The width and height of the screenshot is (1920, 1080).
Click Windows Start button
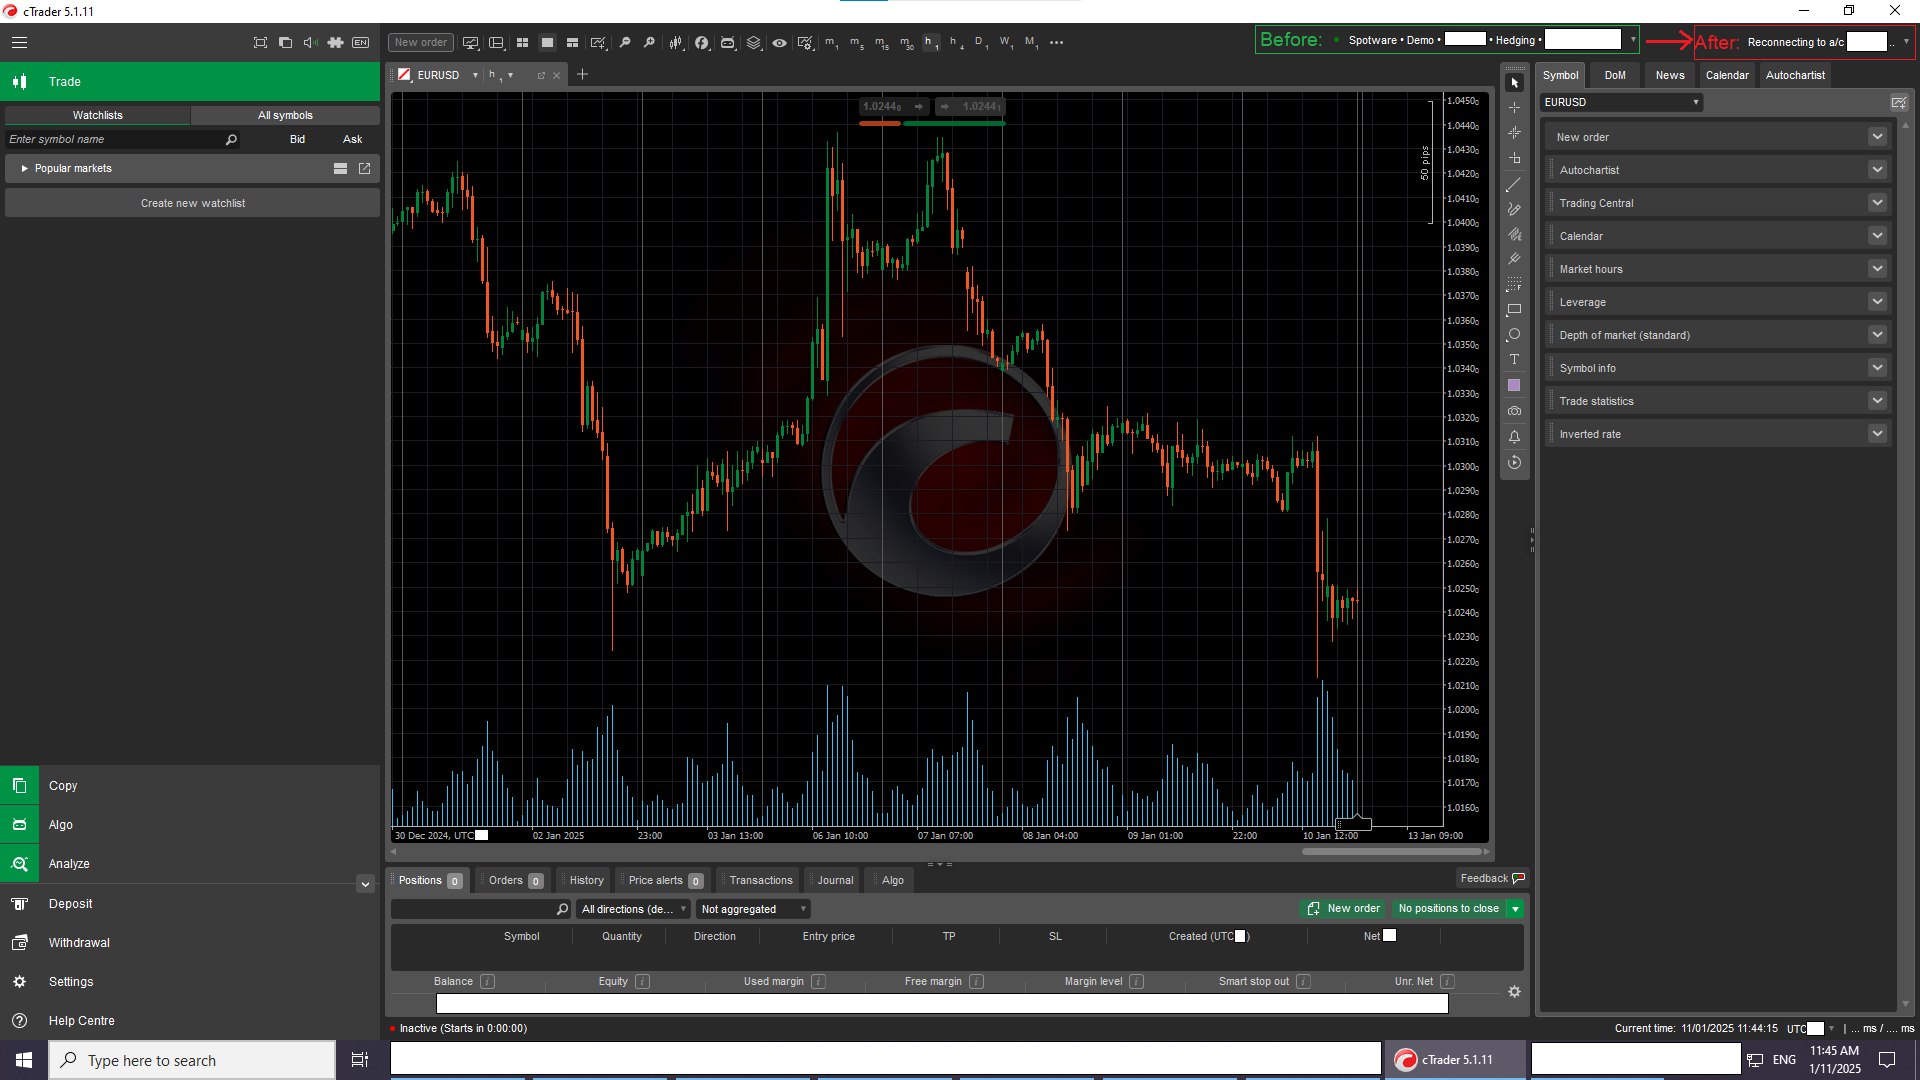pyautogui.click(x=24, y=1060)
